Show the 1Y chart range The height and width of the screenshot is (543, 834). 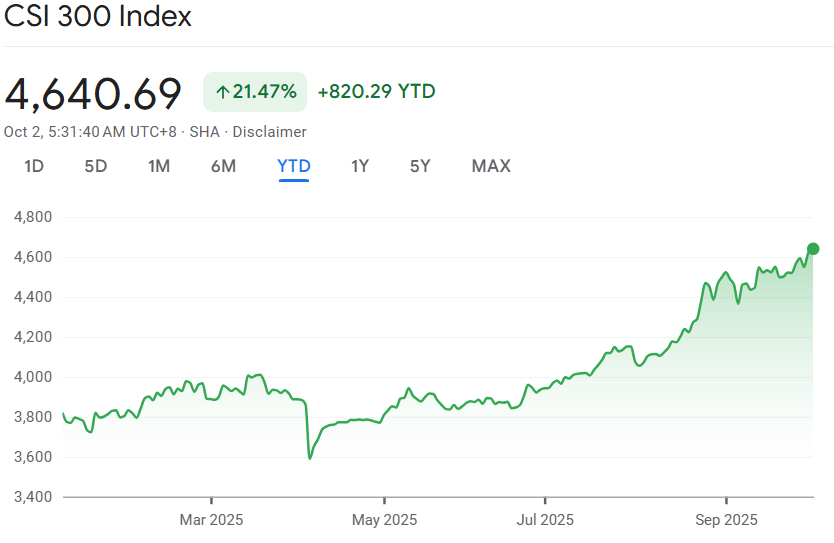(x=360, y=166)
